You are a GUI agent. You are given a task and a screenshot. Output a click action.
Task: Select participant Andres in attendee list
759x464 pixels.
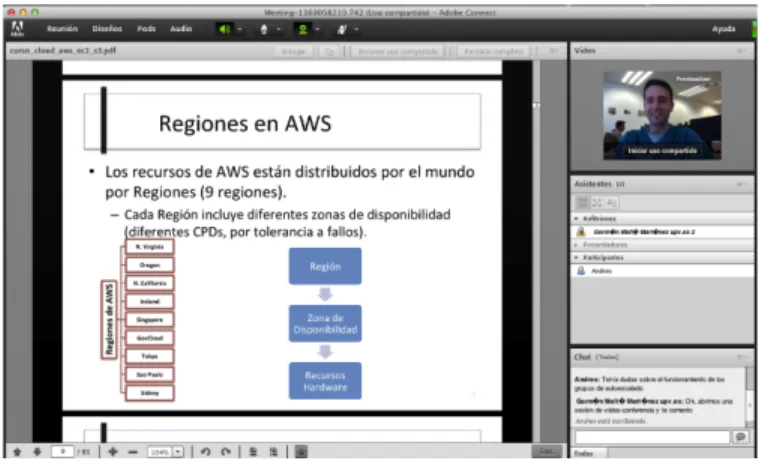click(662, 271)
